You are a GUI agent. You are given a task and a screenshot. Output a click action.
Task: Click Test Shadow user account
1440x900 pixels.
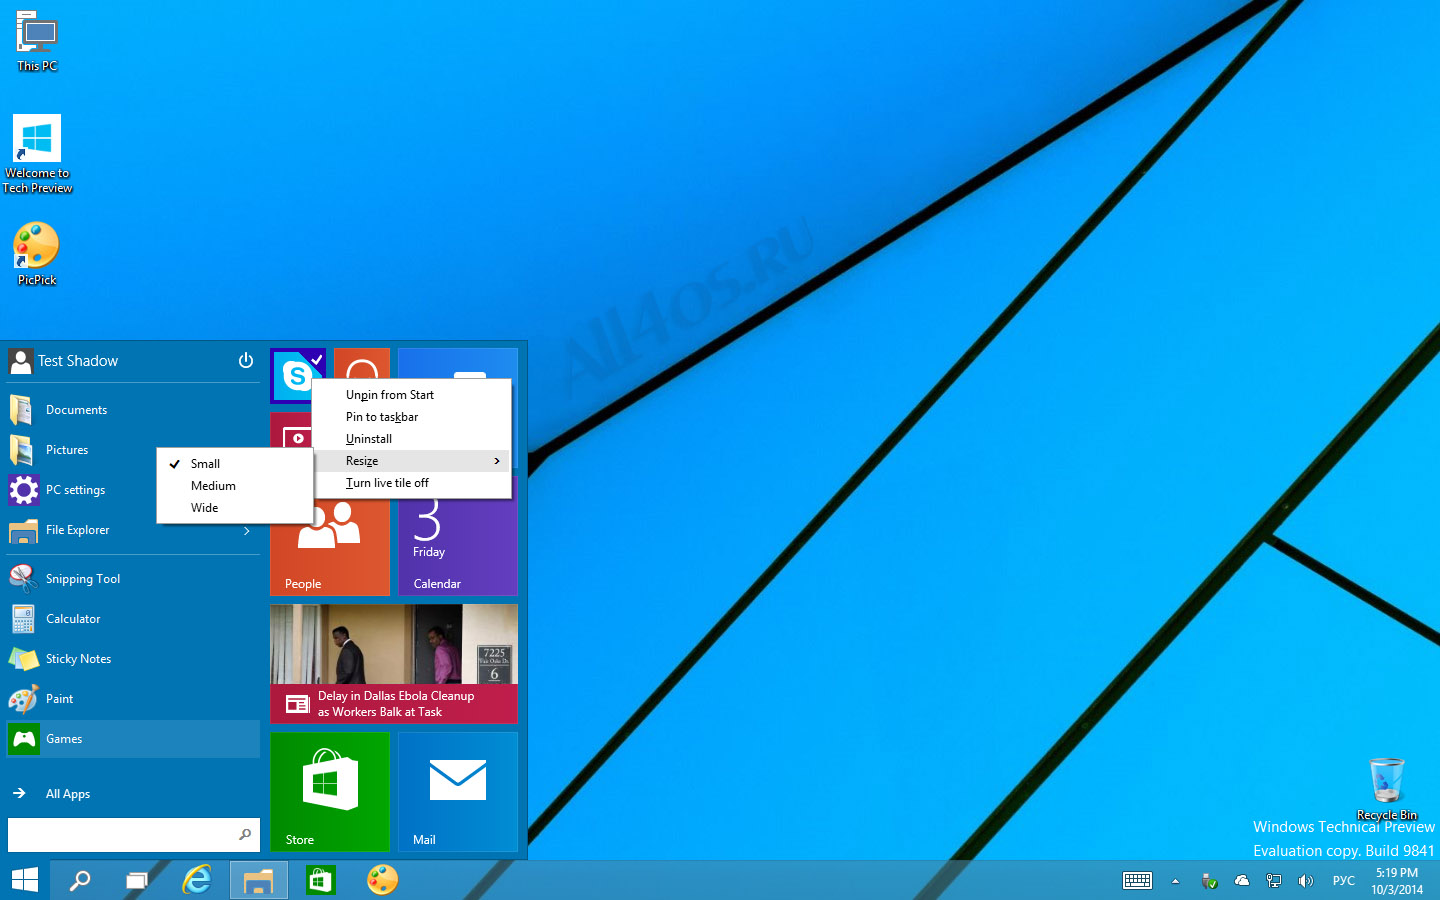[x=63, y=361]
